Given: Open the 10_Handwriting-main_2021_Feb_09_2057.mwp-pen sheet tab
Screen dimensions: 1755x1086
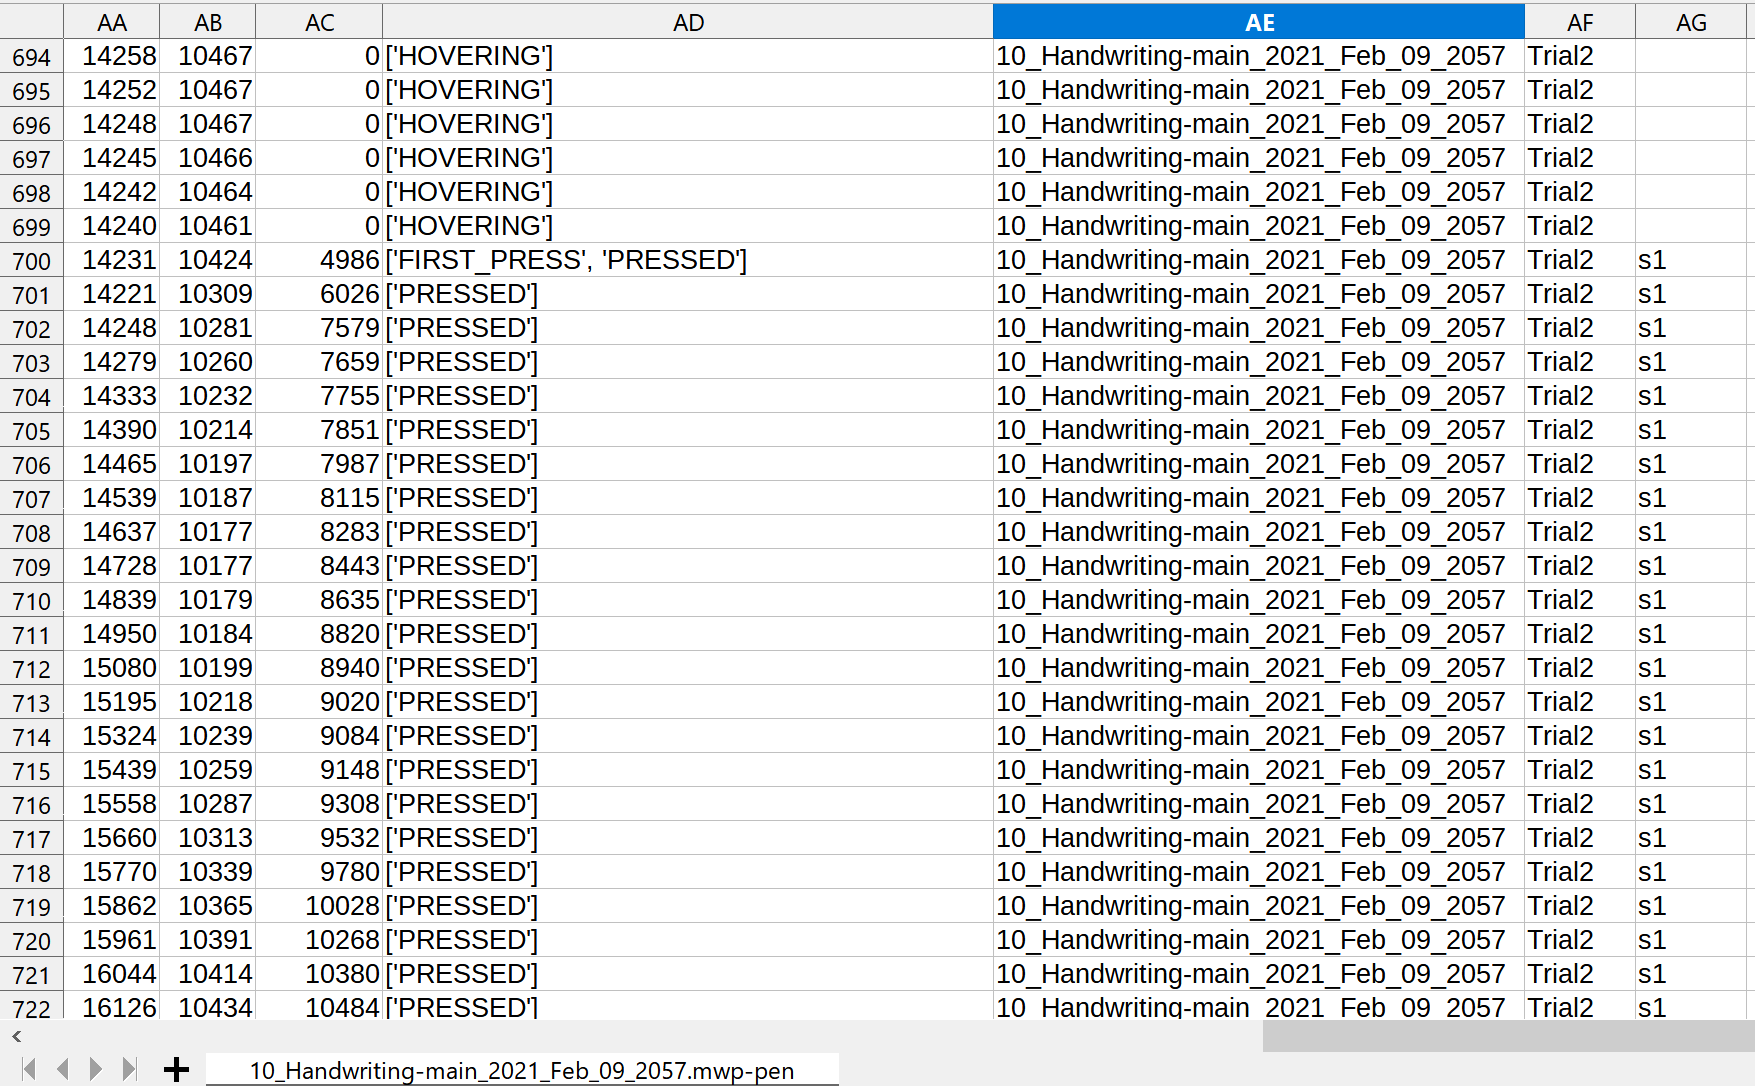Looking at the screenshot, I should tap(522, 1070).
